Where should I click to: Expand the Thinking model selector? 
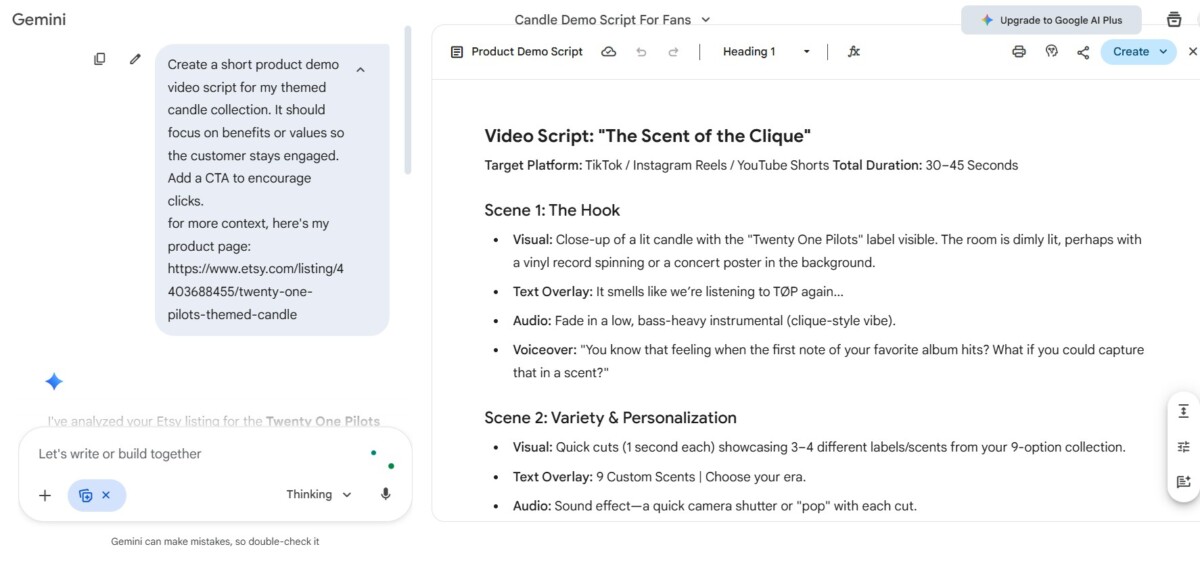319,494
